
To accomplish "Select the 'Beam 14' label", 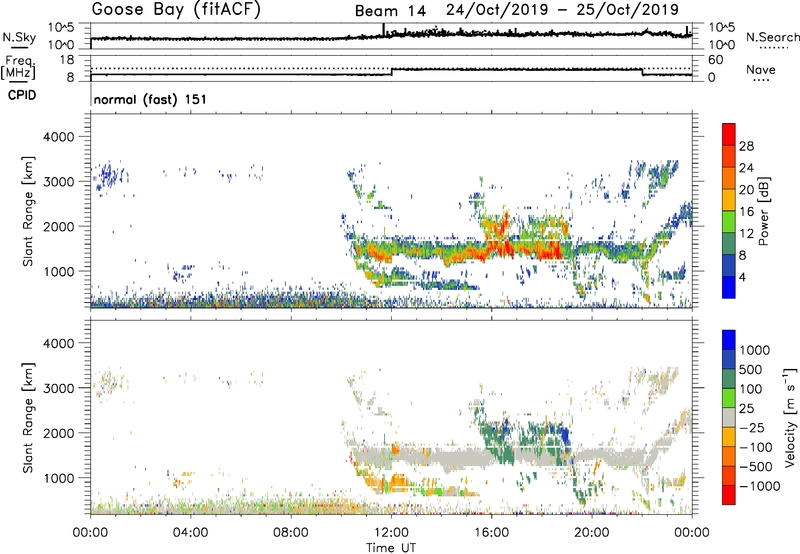I will pos(390,11).
